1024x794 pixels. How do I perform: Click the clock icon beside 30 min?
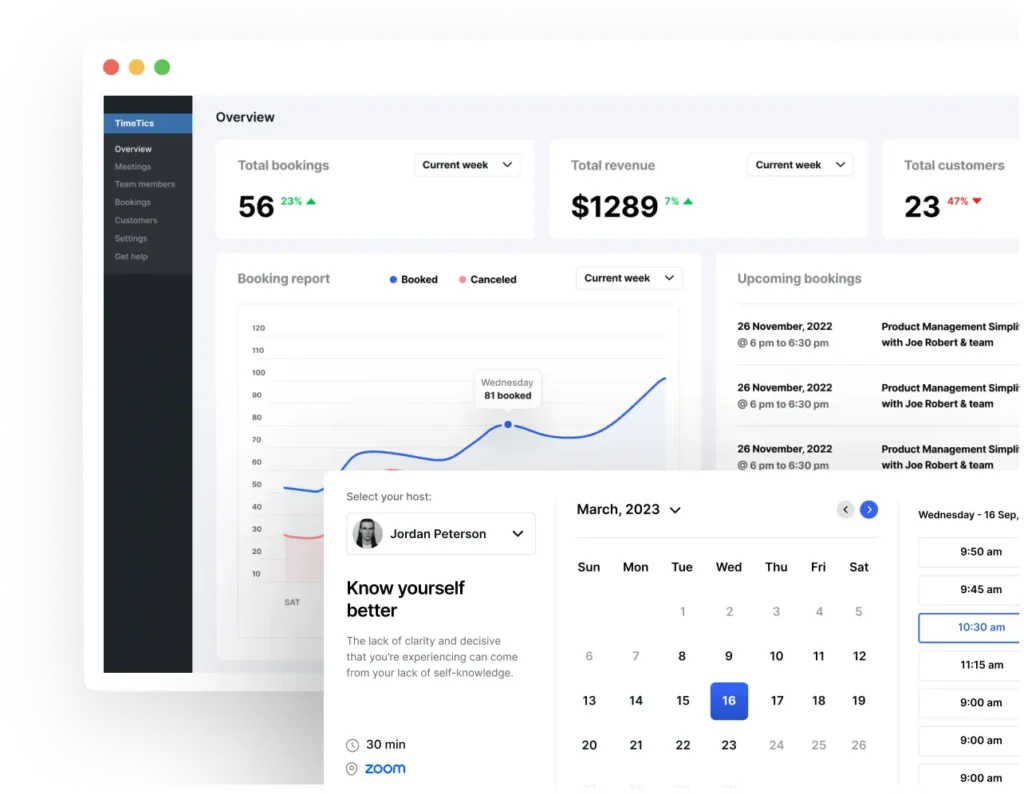(x=352, y=745)
